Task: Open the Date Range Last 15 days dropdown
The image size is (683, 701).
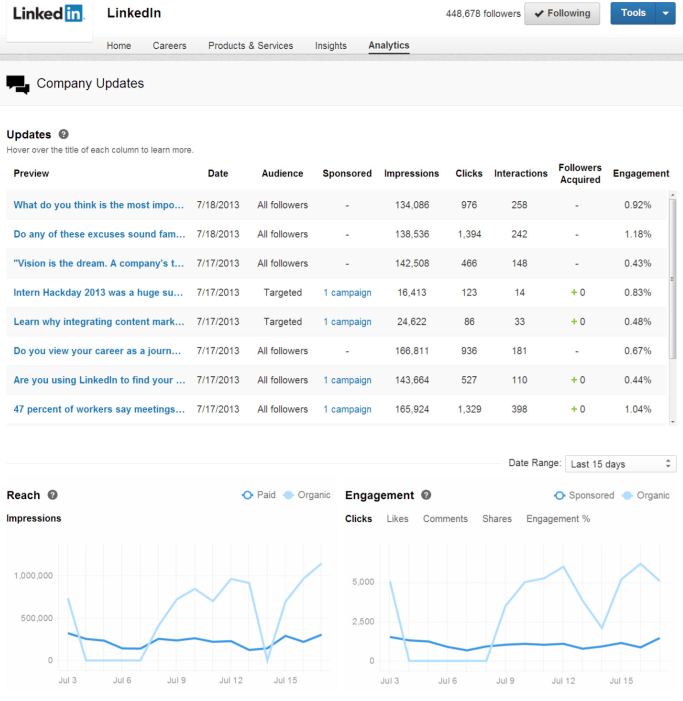Action: pyautogui.click(x=620, y=464)
